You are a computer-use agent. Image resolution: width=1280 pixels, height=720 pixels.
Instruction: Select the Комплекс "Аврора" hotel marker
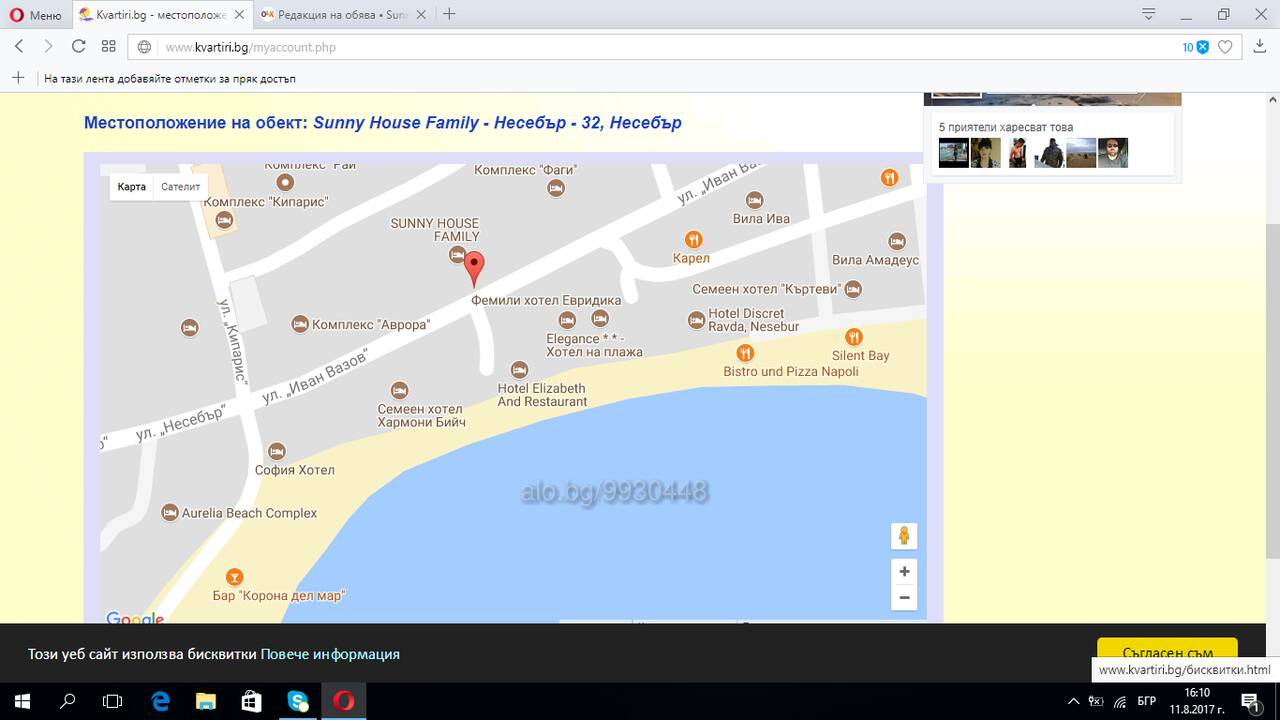pos(299,324)
